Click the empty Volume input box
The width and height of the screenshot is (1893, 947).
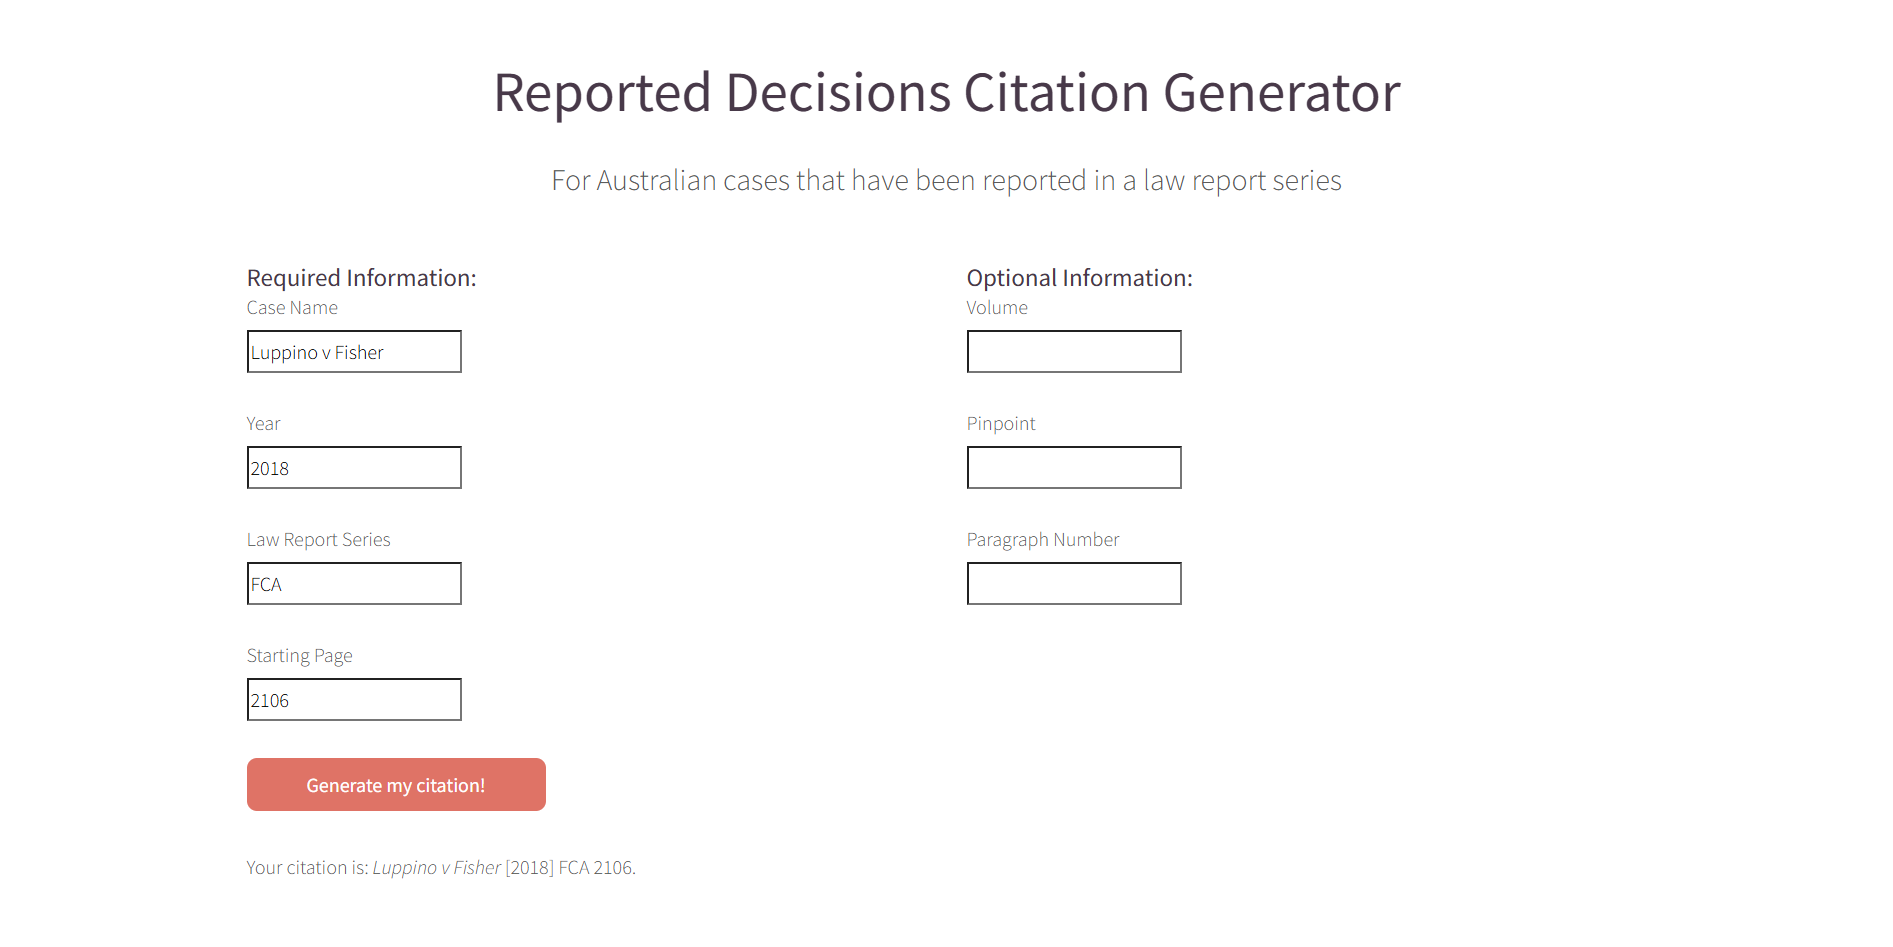[1073, 351]
